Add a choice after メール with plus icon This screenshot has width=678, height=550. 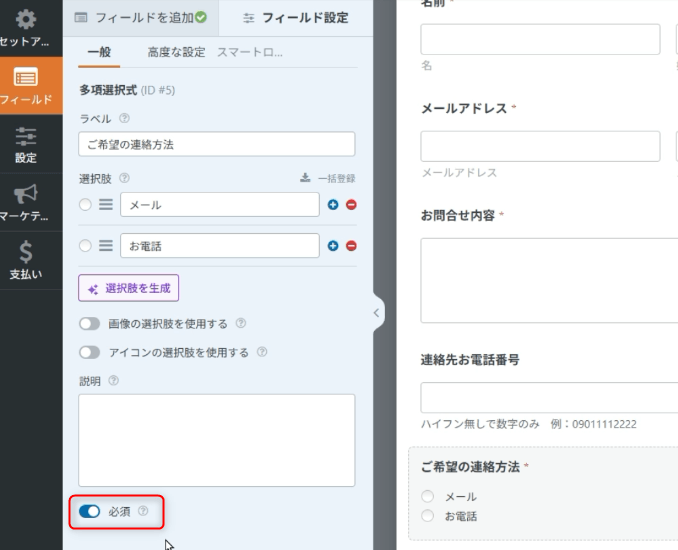tap(333, 205)
